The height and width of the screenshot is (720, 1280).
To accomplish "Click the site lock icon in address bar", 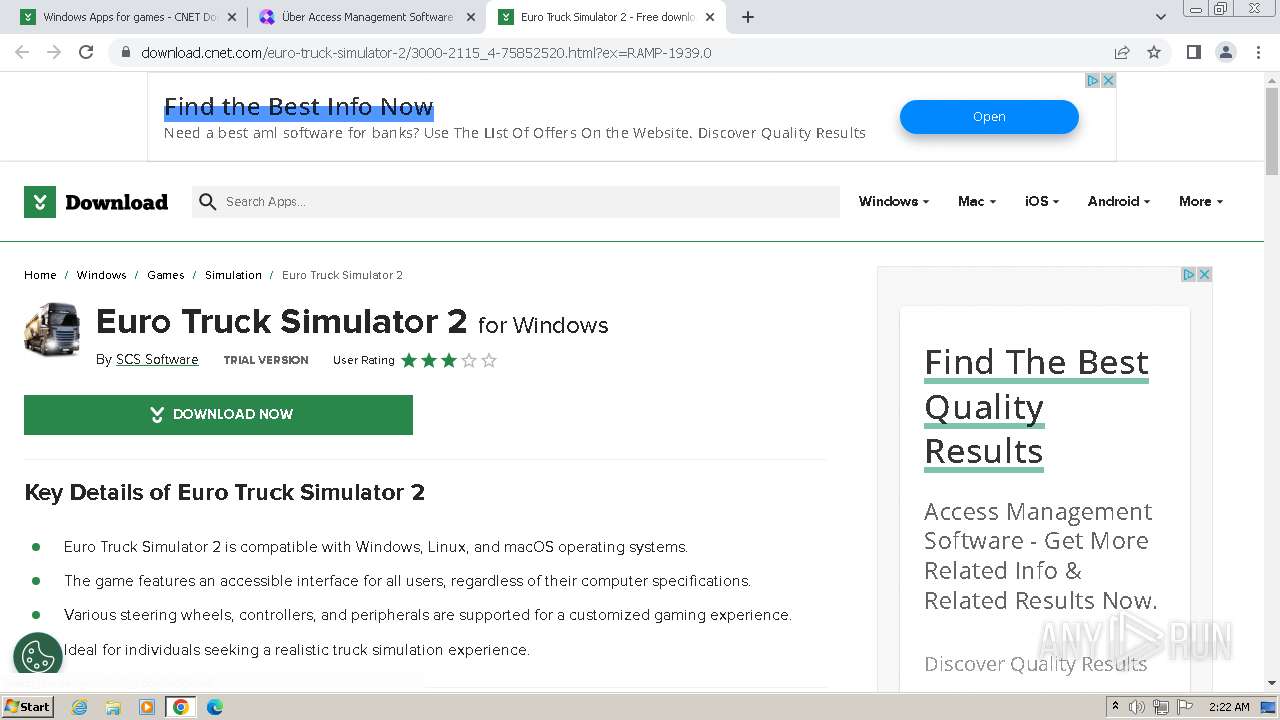I will (x=126, y=53).
